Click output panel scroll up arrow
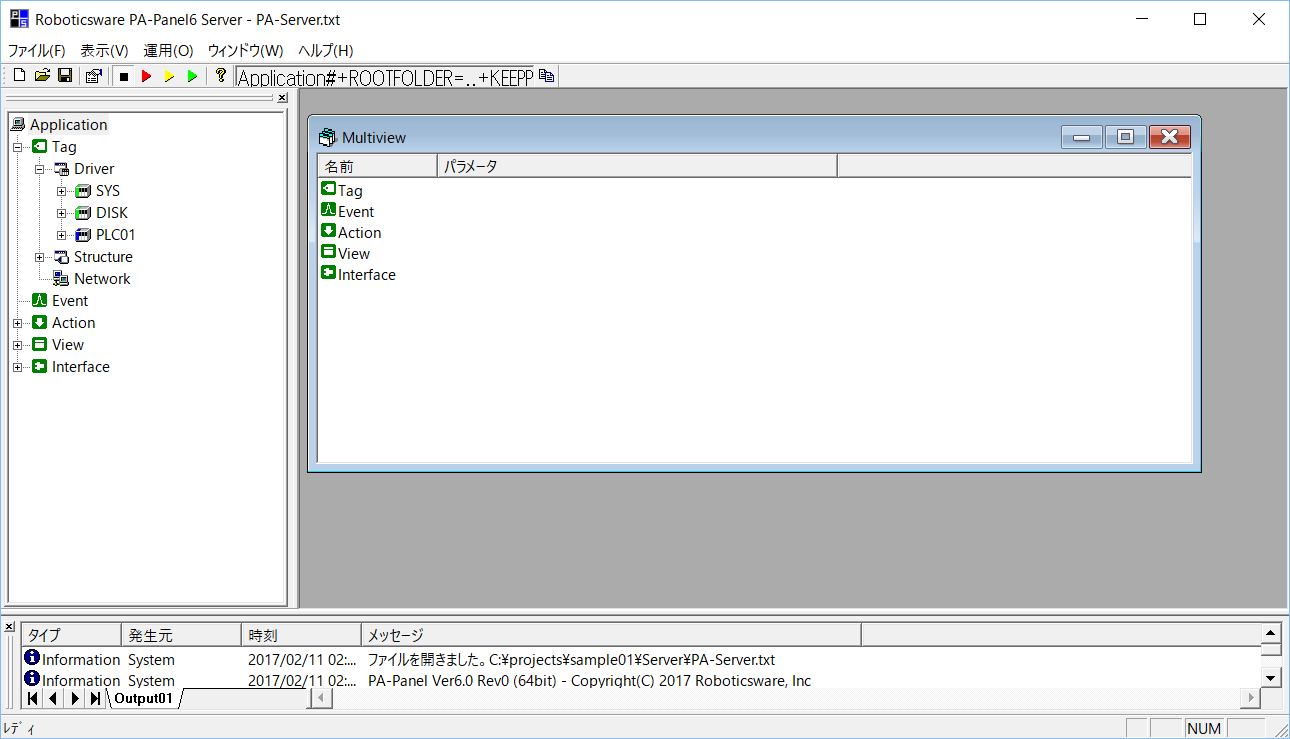 1271,634
